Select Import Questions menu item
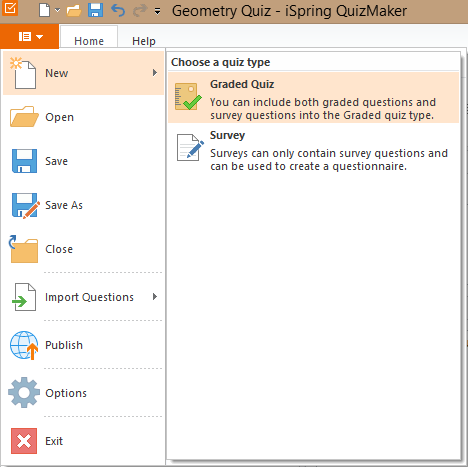Image resolution: width=468 pixels, height=467 pixels. (x=83, y=297)
